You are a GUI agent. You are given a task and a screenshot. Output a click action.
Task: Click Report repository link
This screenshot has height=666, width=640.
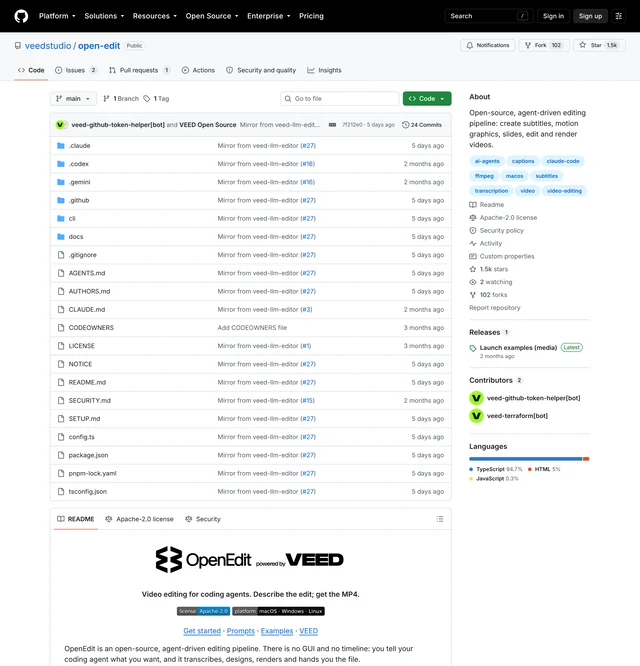pos(495,308)
